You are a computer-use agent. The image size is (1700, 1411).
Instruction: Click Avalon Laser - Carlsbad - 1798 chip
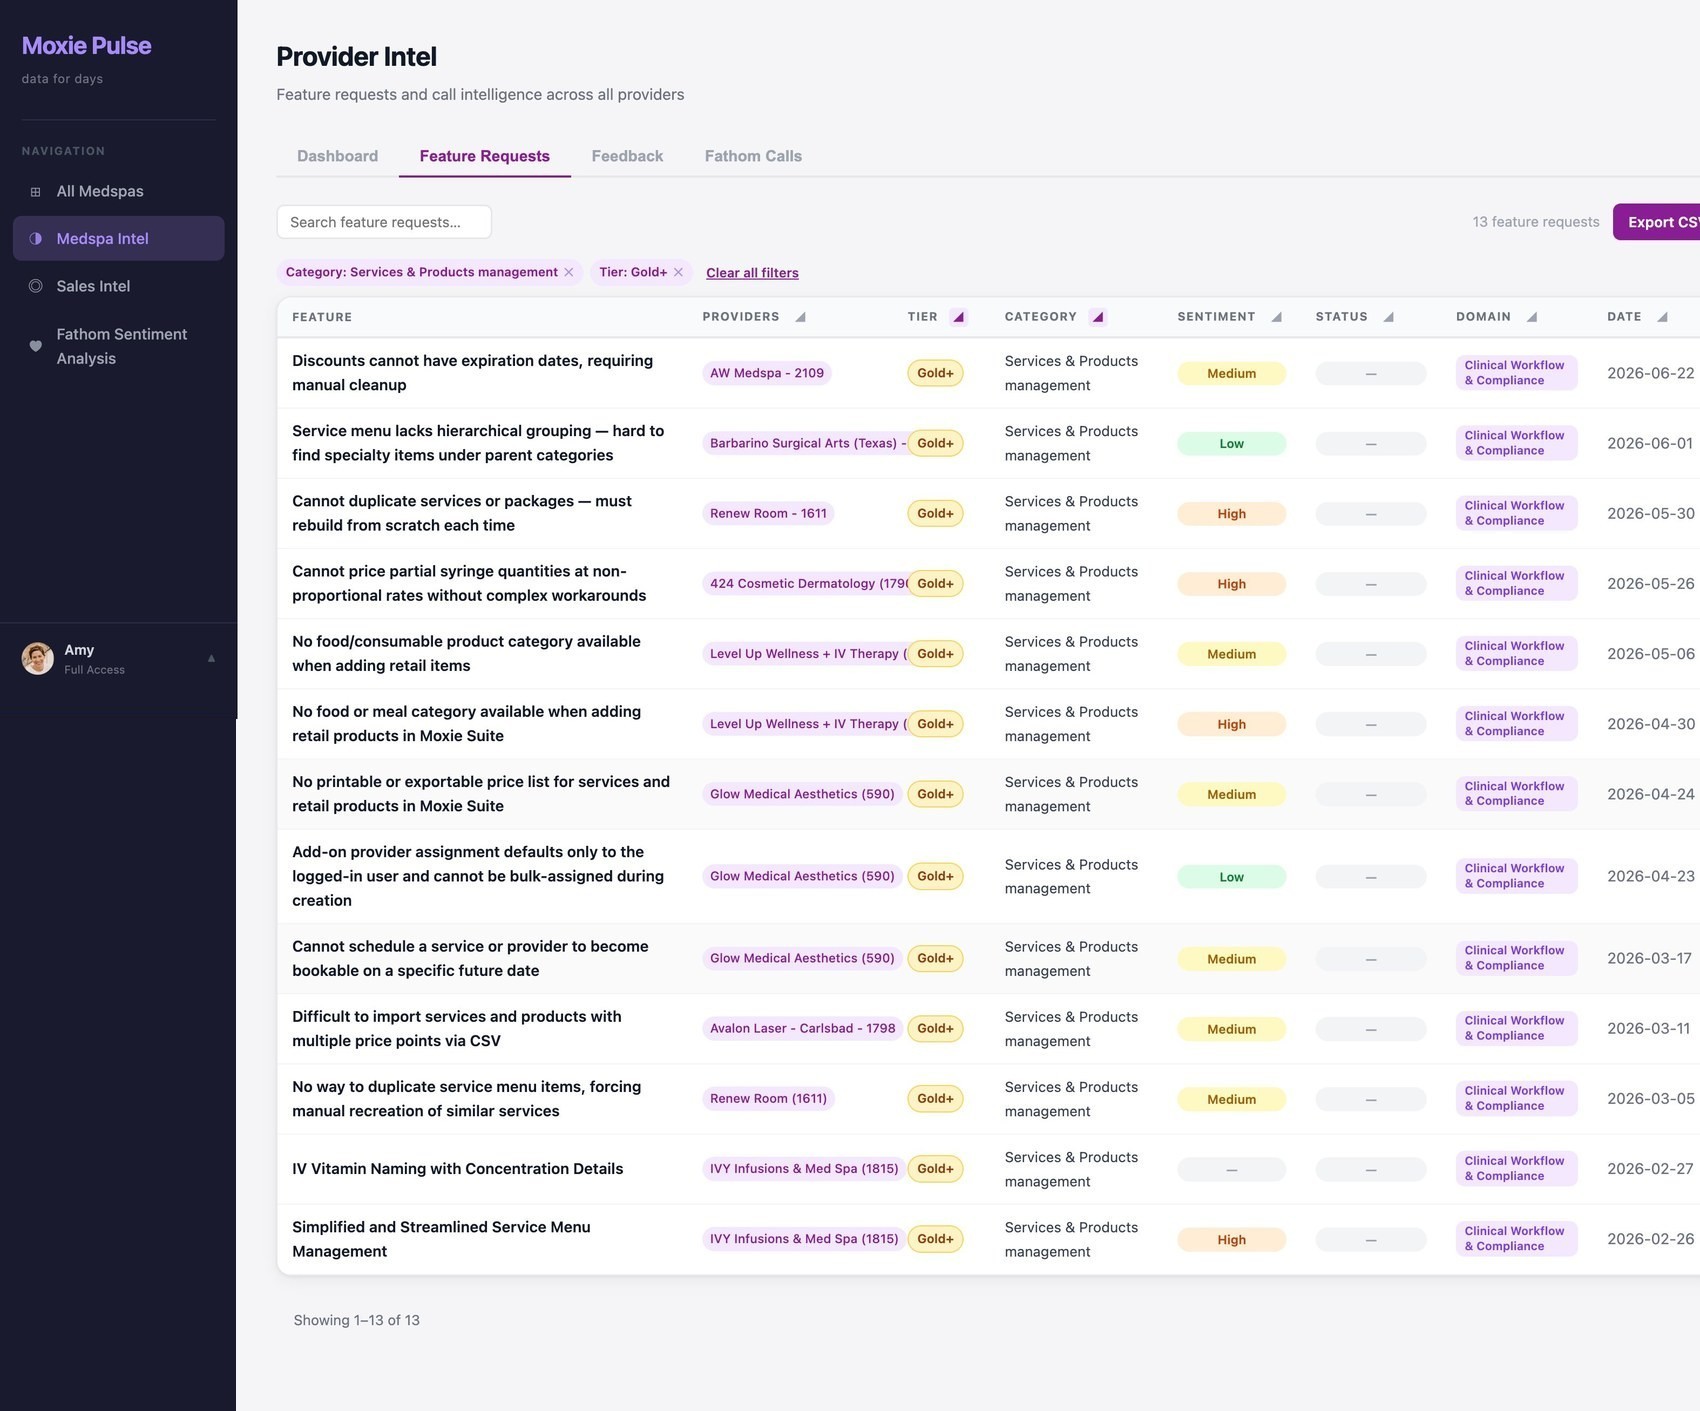(803, 1028)
